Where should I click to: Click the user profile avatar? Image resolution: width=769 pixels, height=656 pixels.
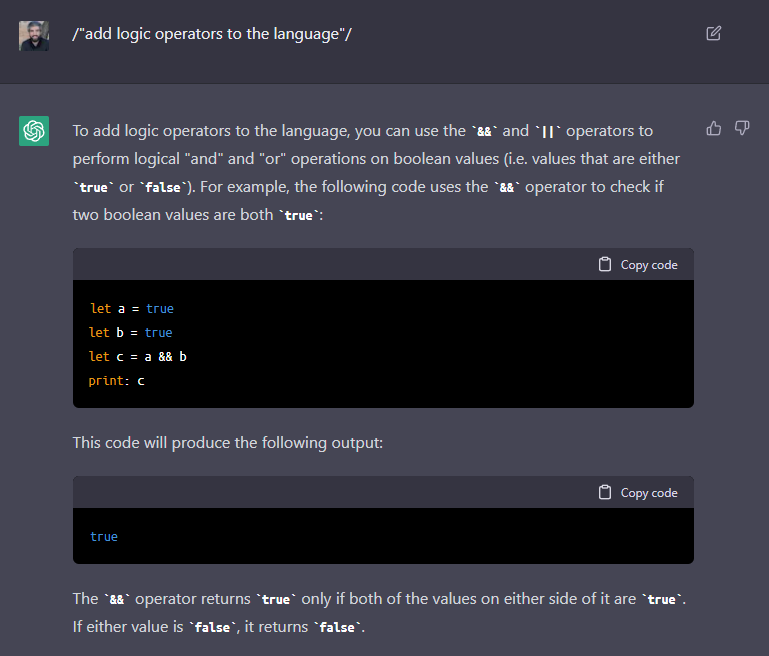coord(34,36)
